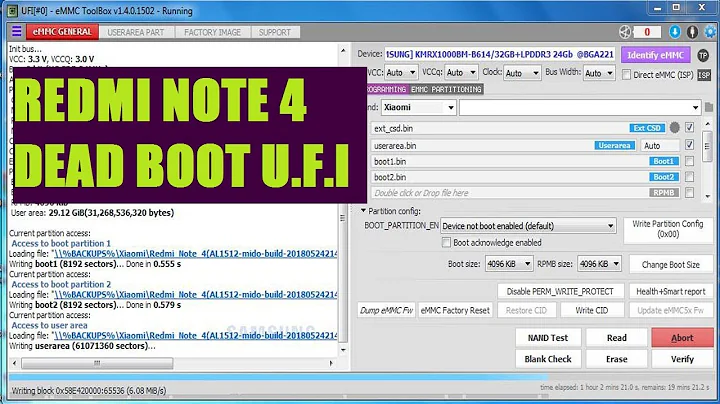Click the blue download arrow icon
This screenshot has width=720, height=404.
point(675,32)
